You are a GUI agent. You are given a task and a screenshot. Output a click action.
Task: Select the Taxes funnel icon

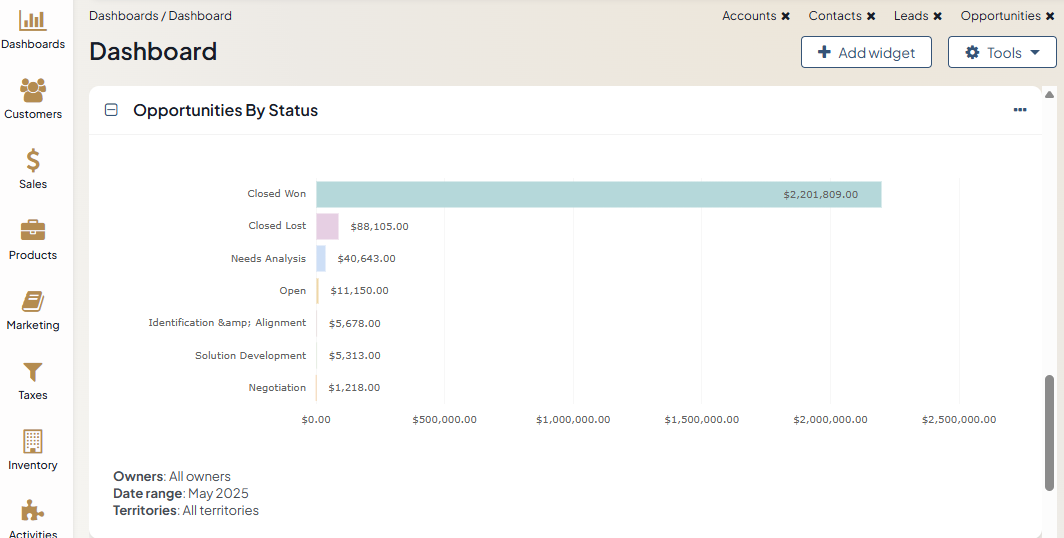[33, 372]
